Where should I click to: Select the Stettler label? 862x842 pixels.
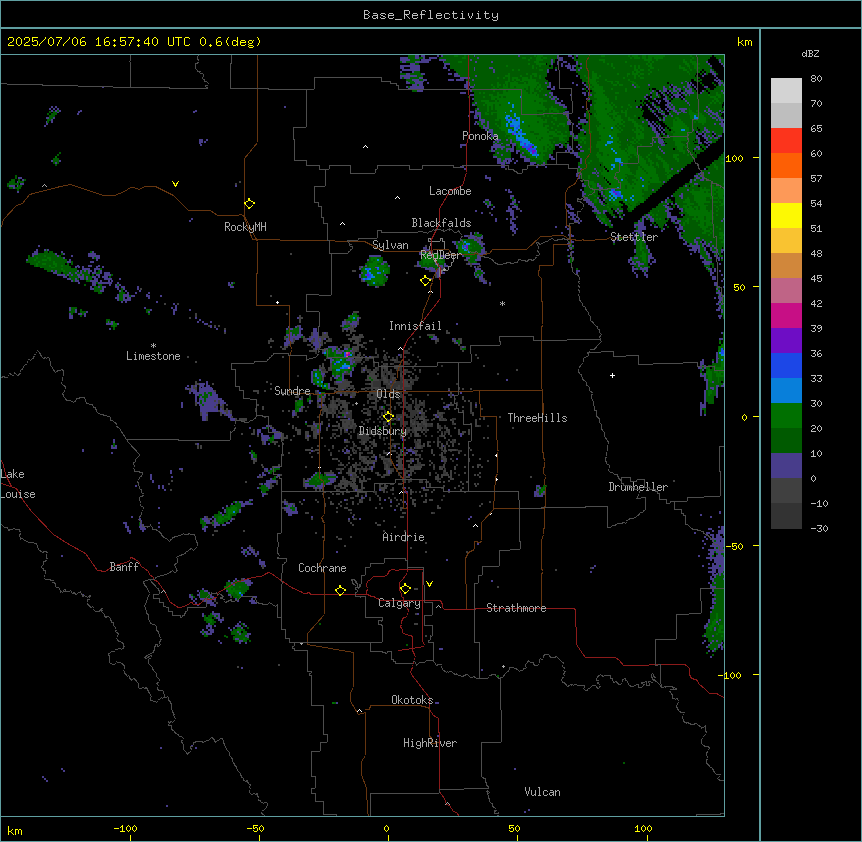634,237
